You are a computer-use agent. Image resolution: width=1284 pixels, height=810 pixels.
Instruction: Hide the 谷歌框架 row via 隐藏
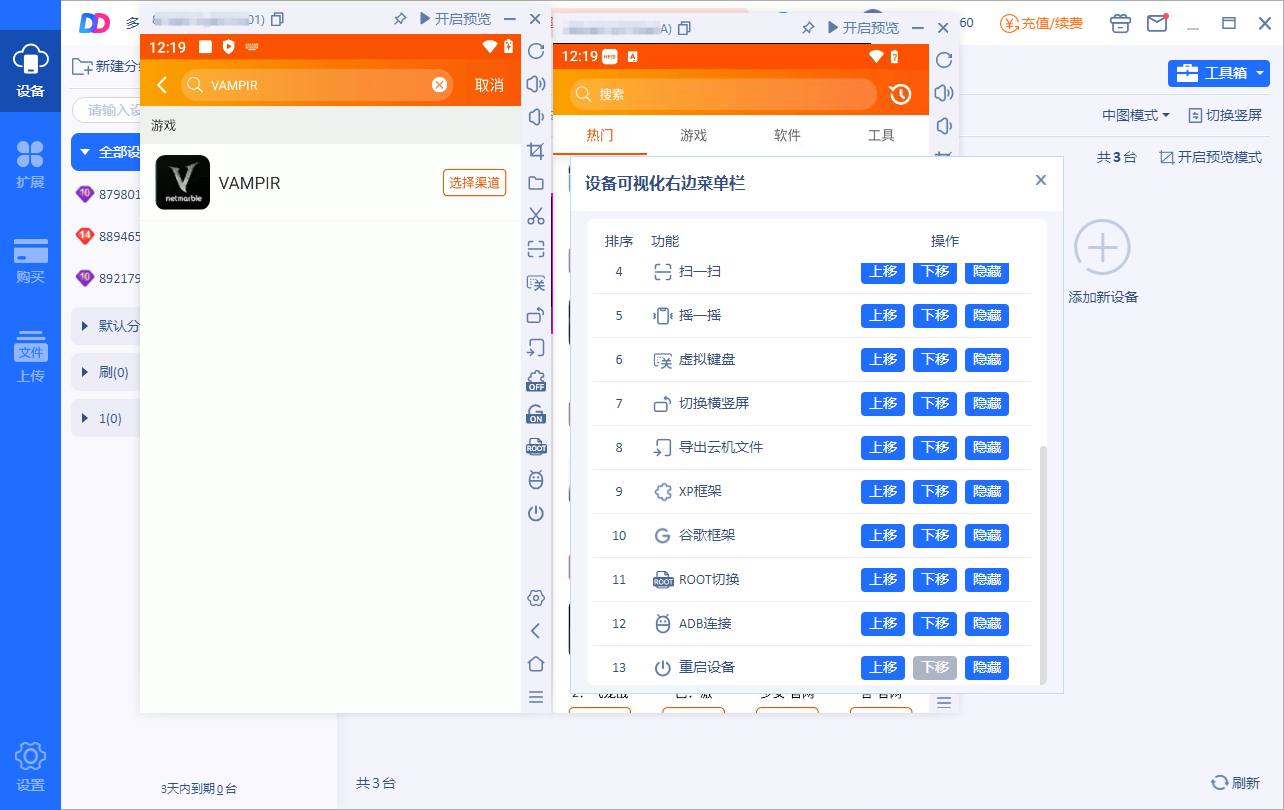pyautogui.click(x=986, y=536)
